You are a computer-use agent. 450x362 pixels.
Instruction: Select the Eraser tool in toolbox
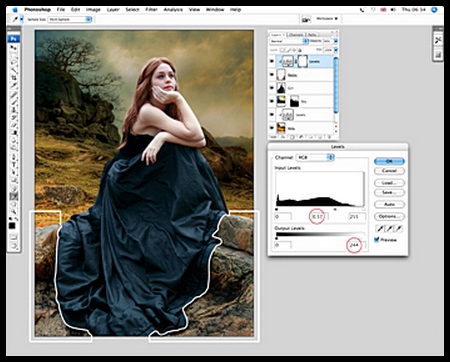tap(14, 124)
